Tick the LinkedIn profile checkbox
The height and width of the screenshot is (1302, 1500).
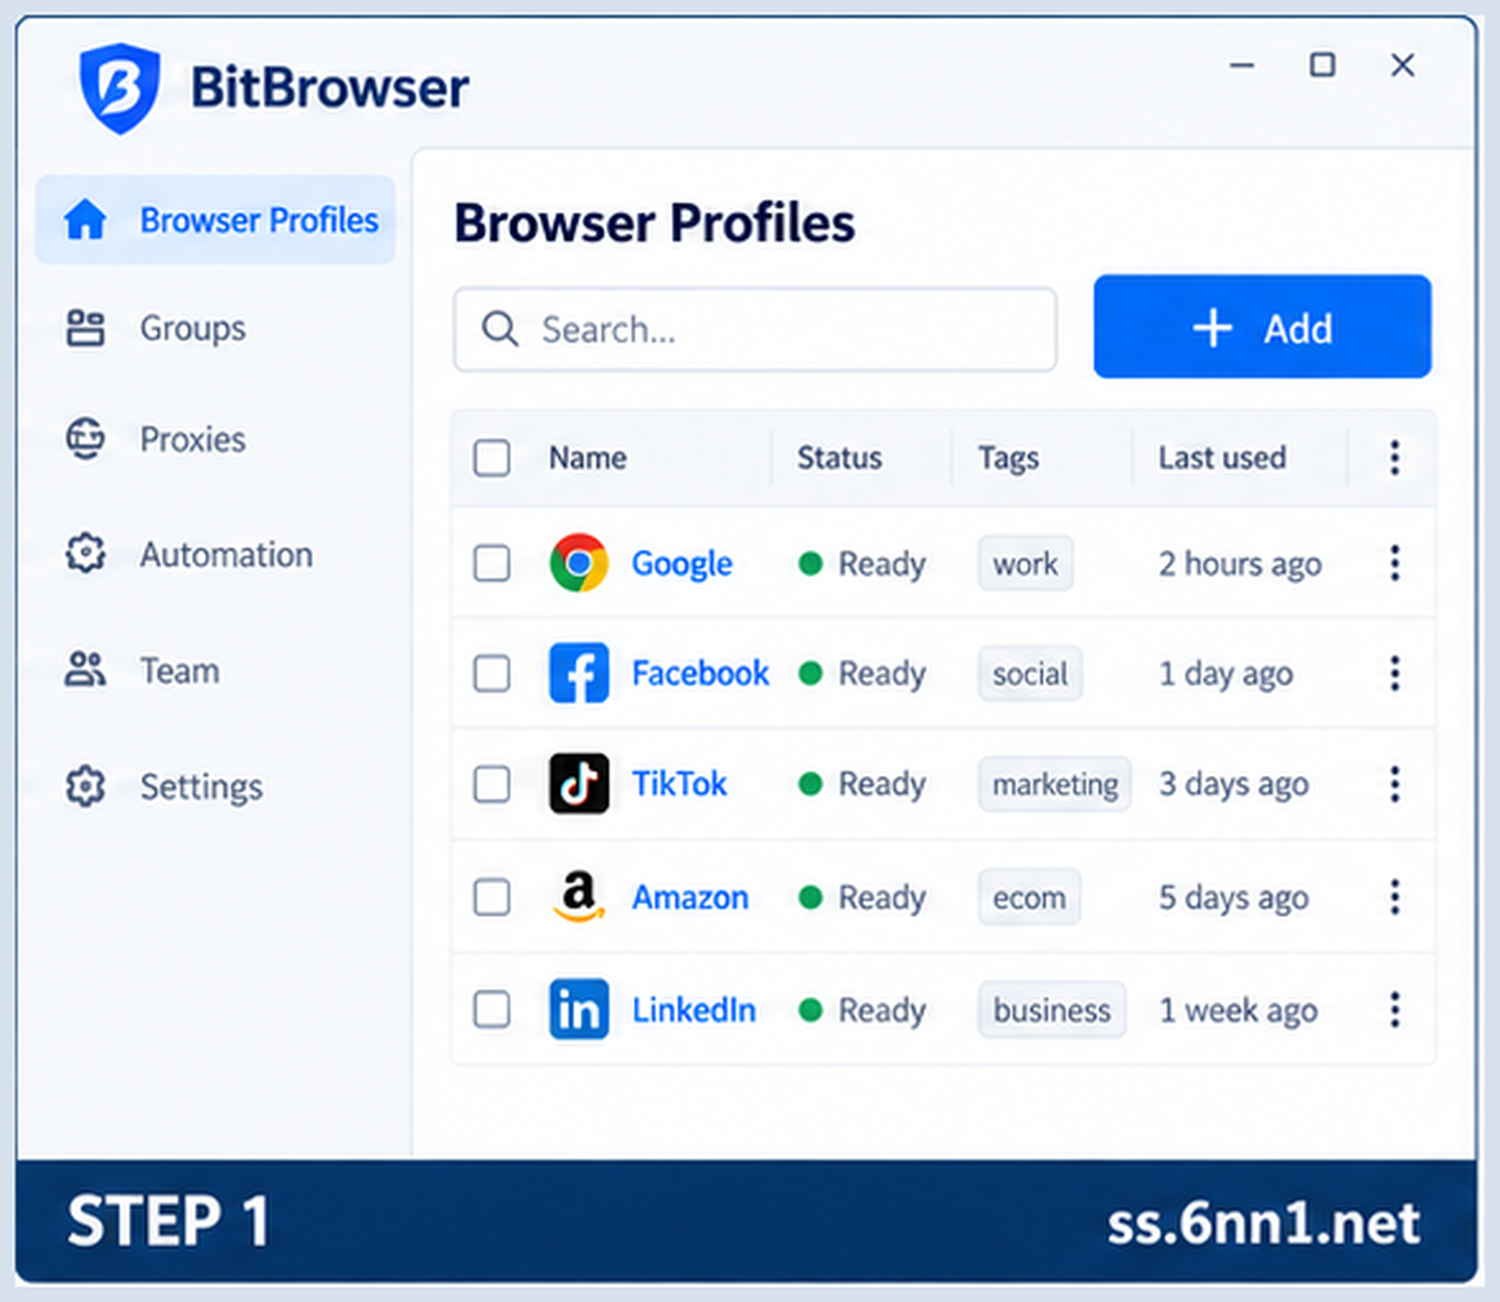(492, 1010)
